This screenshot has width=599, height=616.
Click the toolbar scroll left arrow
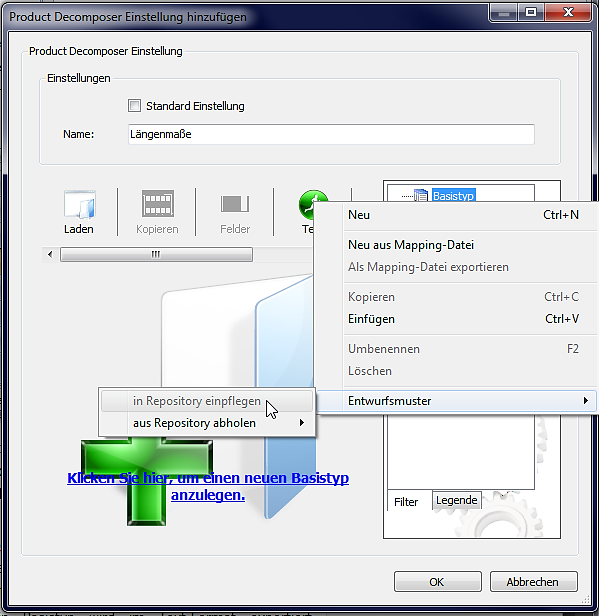[x=50, y=254]
